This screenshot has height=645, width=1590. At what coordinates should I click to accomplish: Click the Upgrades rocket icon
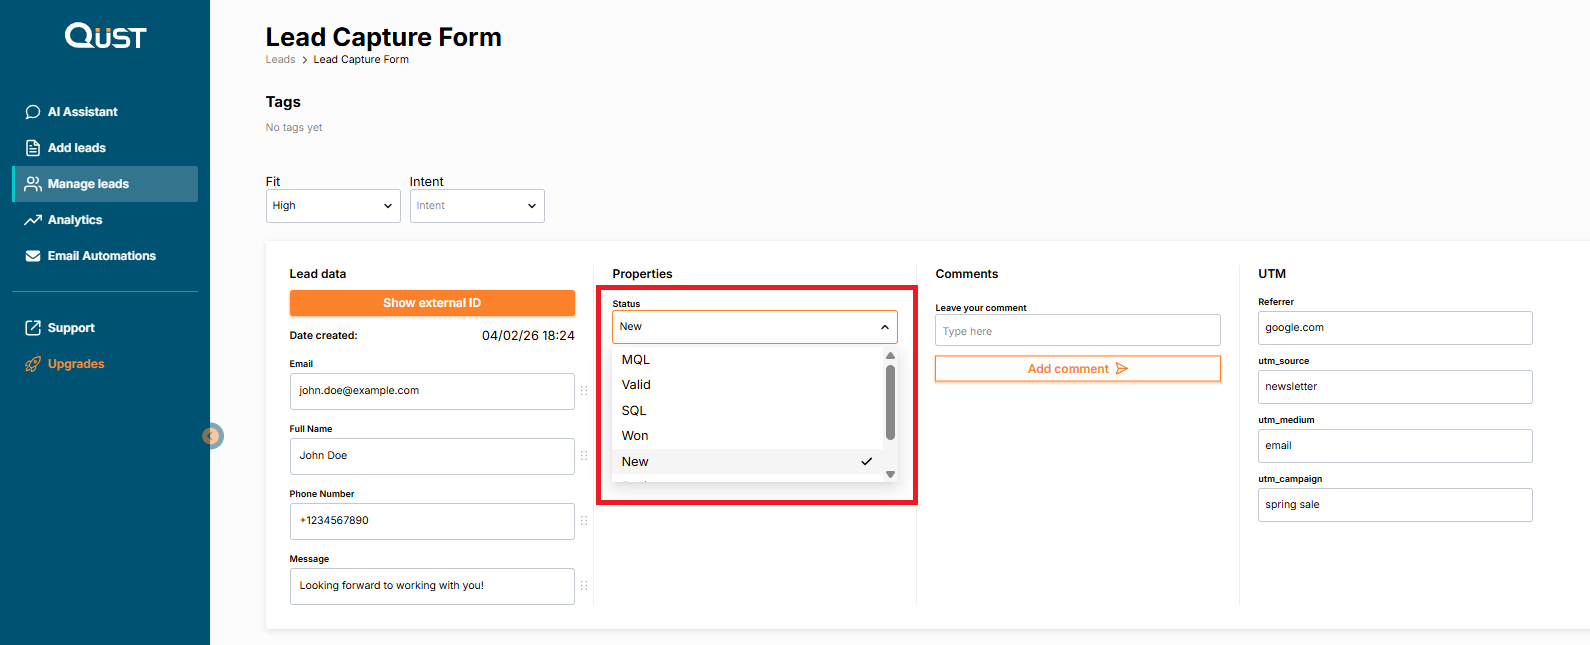point(33,364)
